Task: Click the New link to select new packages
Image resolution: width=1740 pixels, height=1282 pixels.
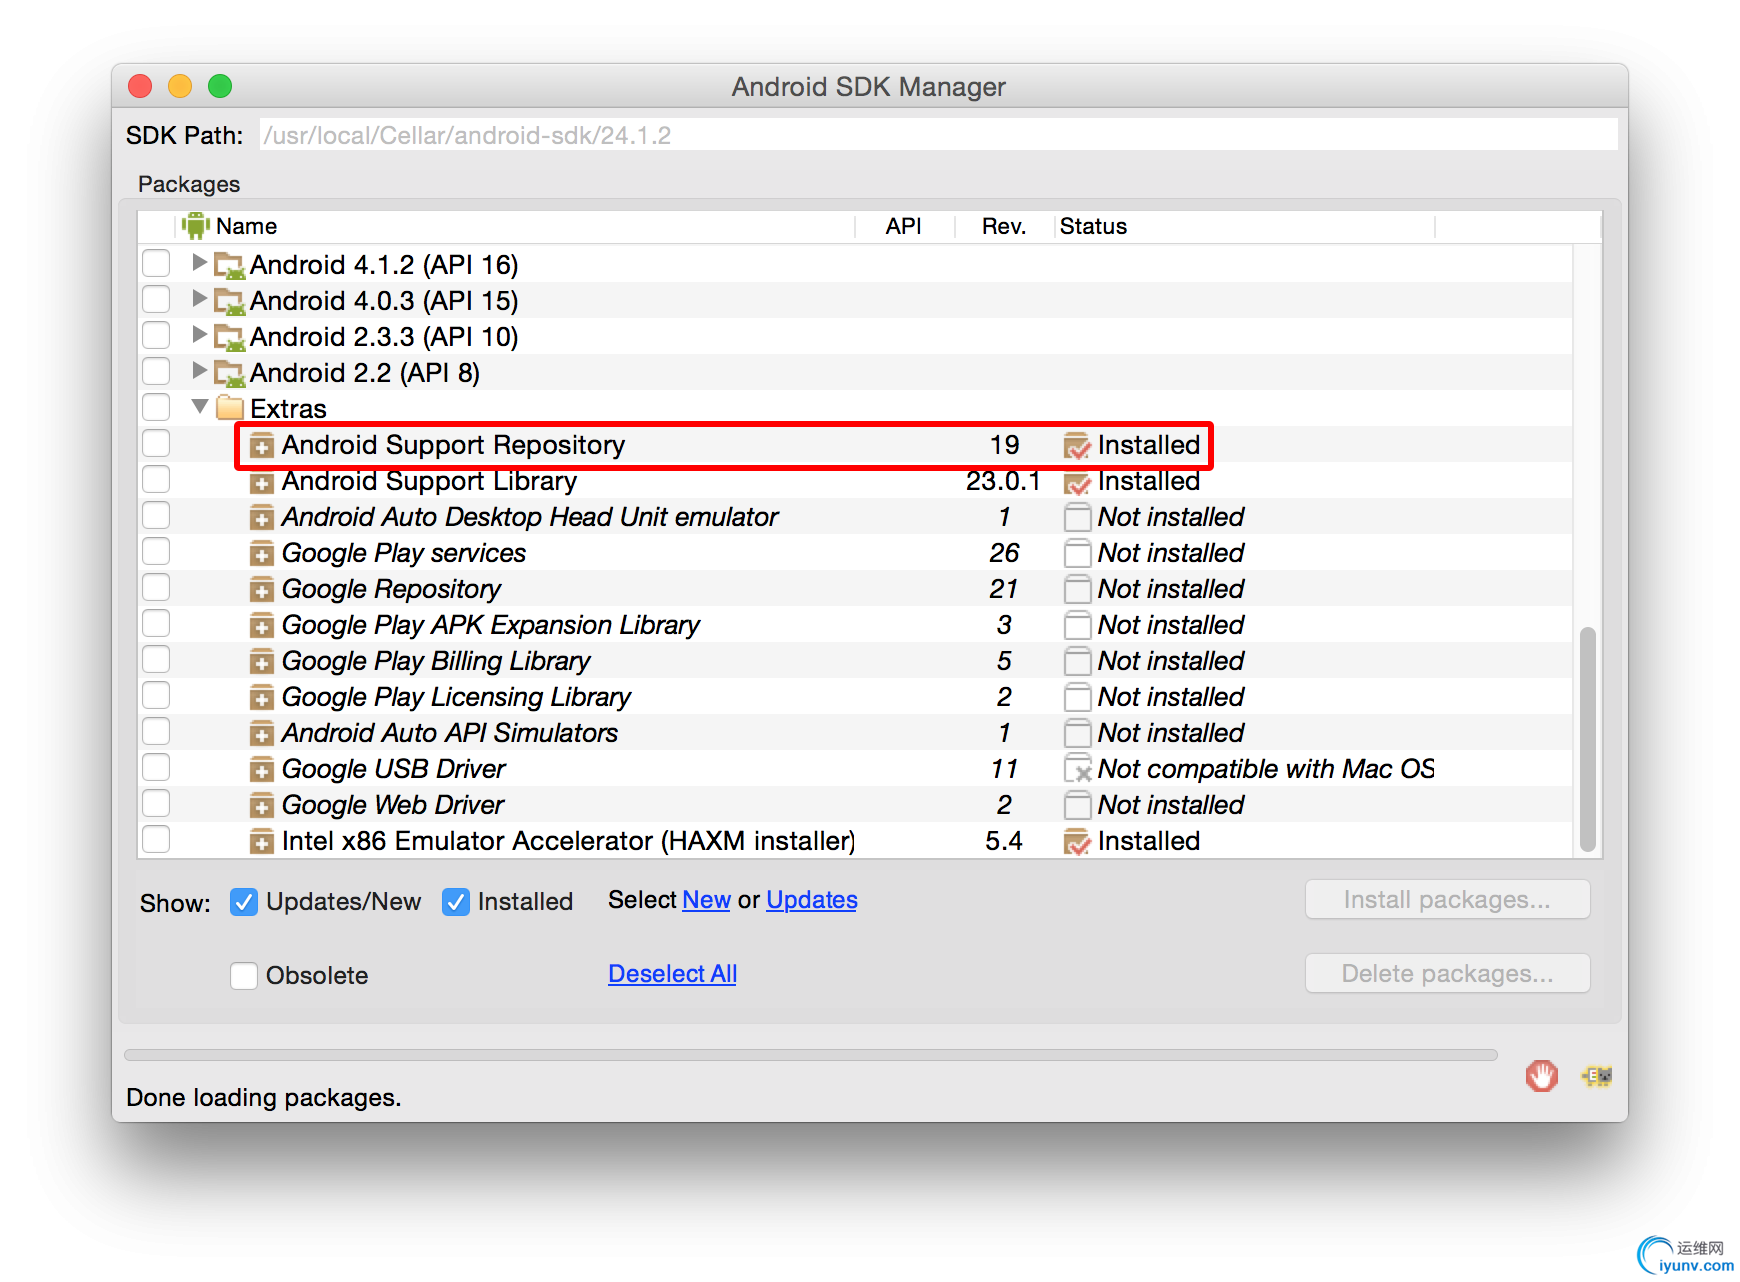Action: 706,900
